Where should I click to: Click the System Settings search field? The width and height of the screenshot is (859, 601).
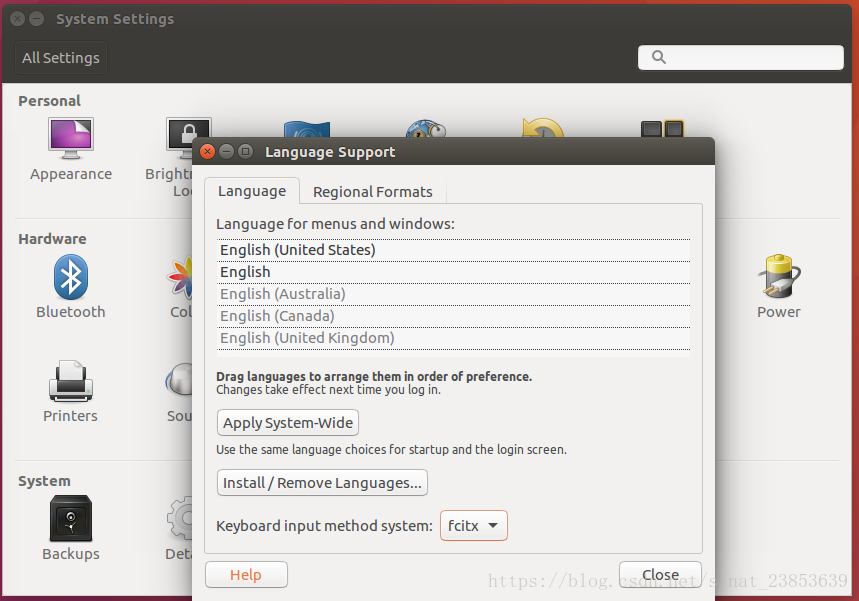point(741,58)
